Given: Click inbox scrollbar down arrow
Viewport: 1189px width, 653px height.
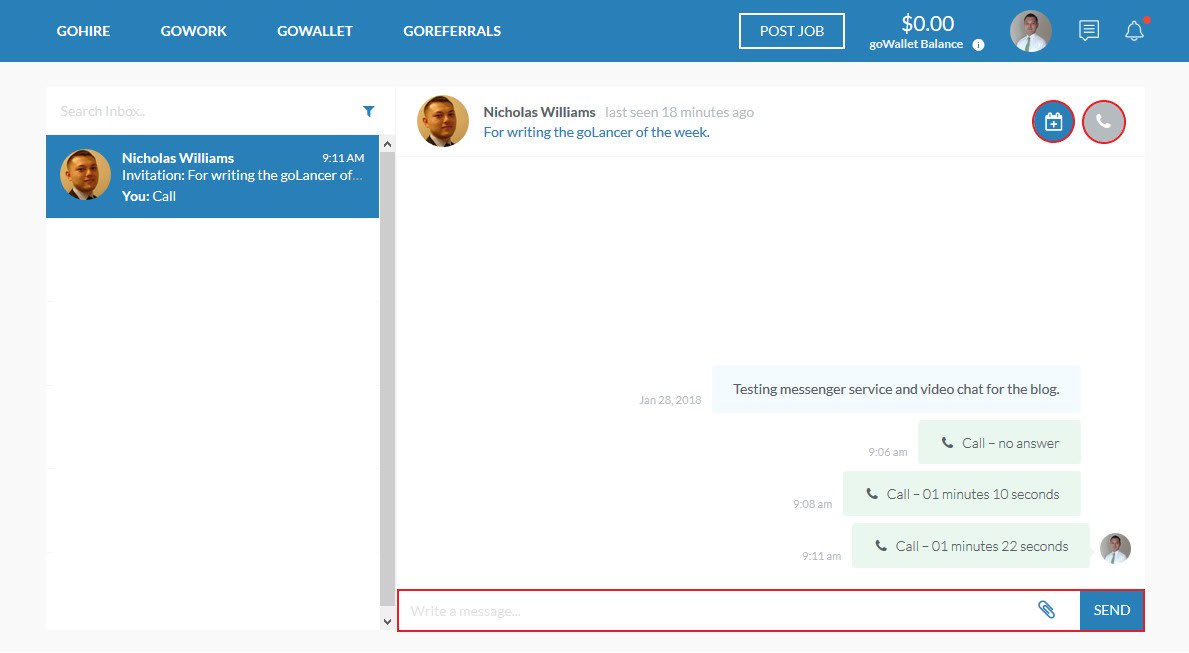Looking at the screenshot, I should point(387,622).
